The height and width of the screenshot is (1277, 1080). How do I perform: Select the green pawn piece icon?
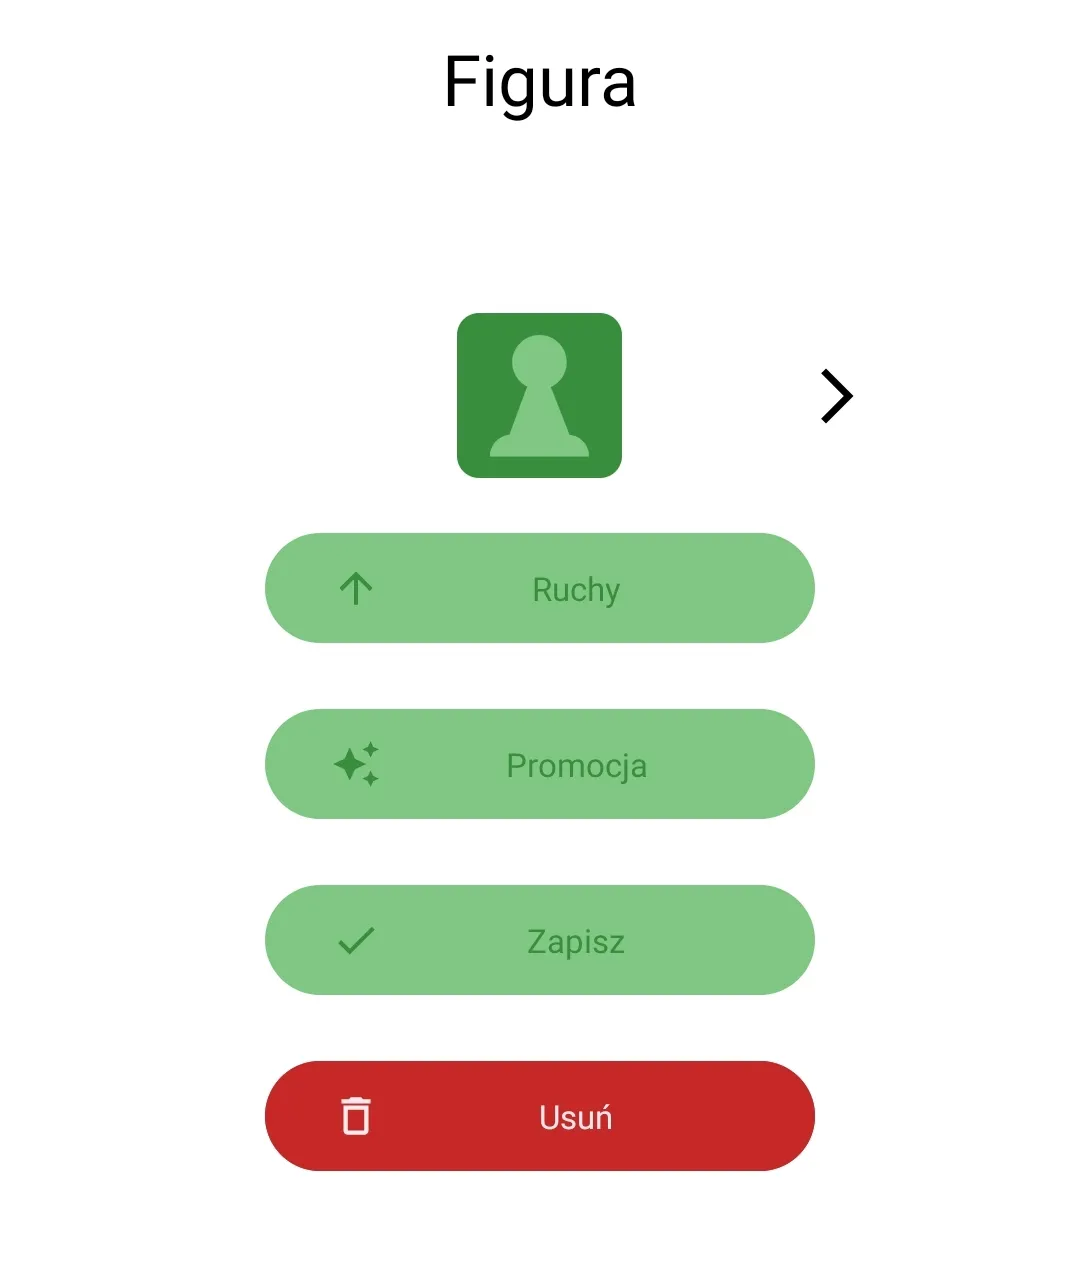click(540, 395)
